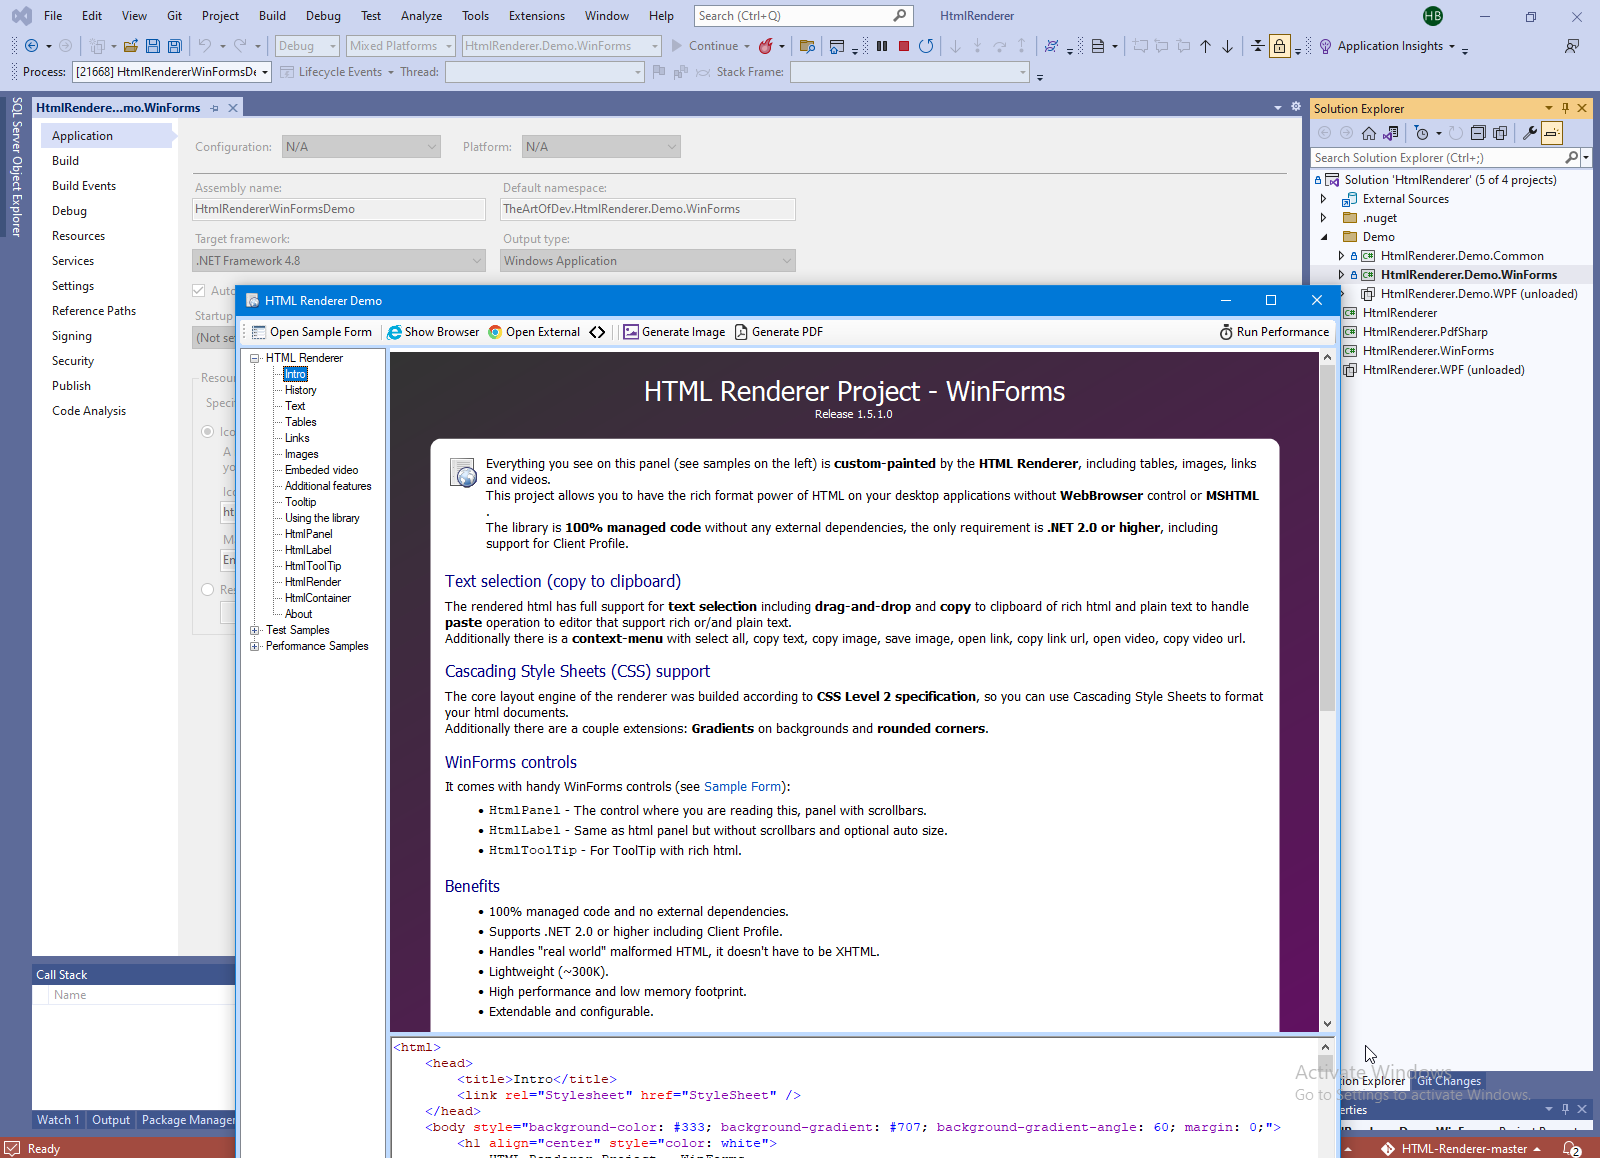
Task: Switch to the Output tab
Action: pos(111,1120)
